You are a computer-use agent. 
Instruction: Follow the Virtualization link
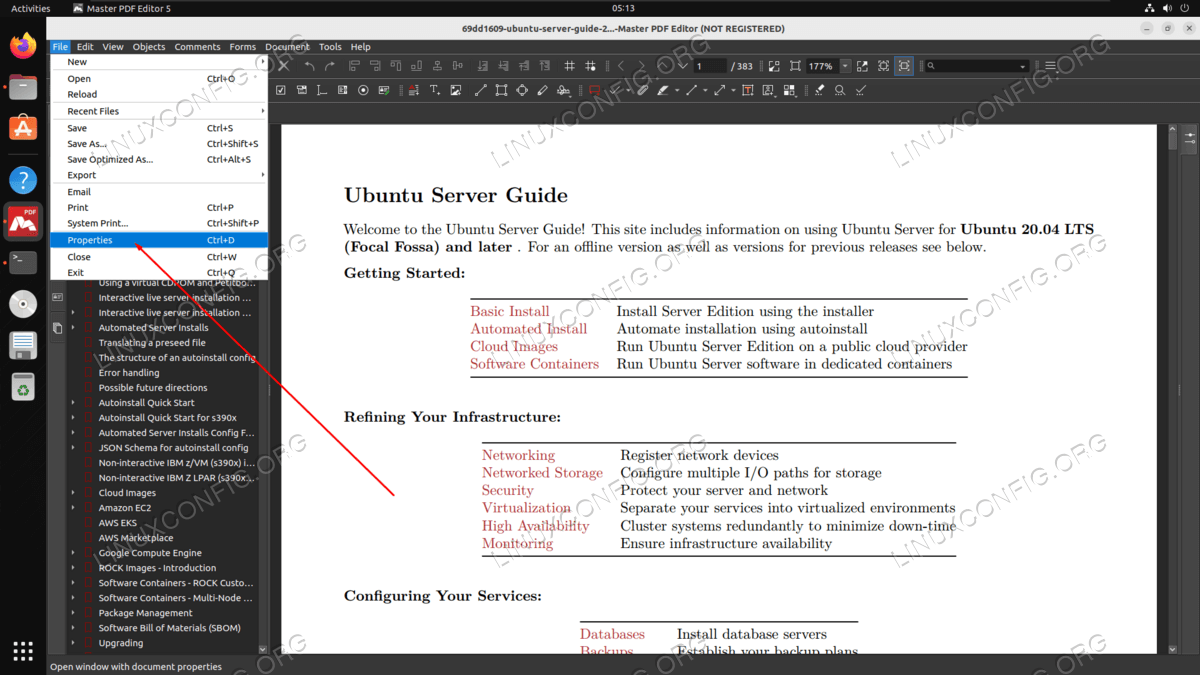[526, 508]
